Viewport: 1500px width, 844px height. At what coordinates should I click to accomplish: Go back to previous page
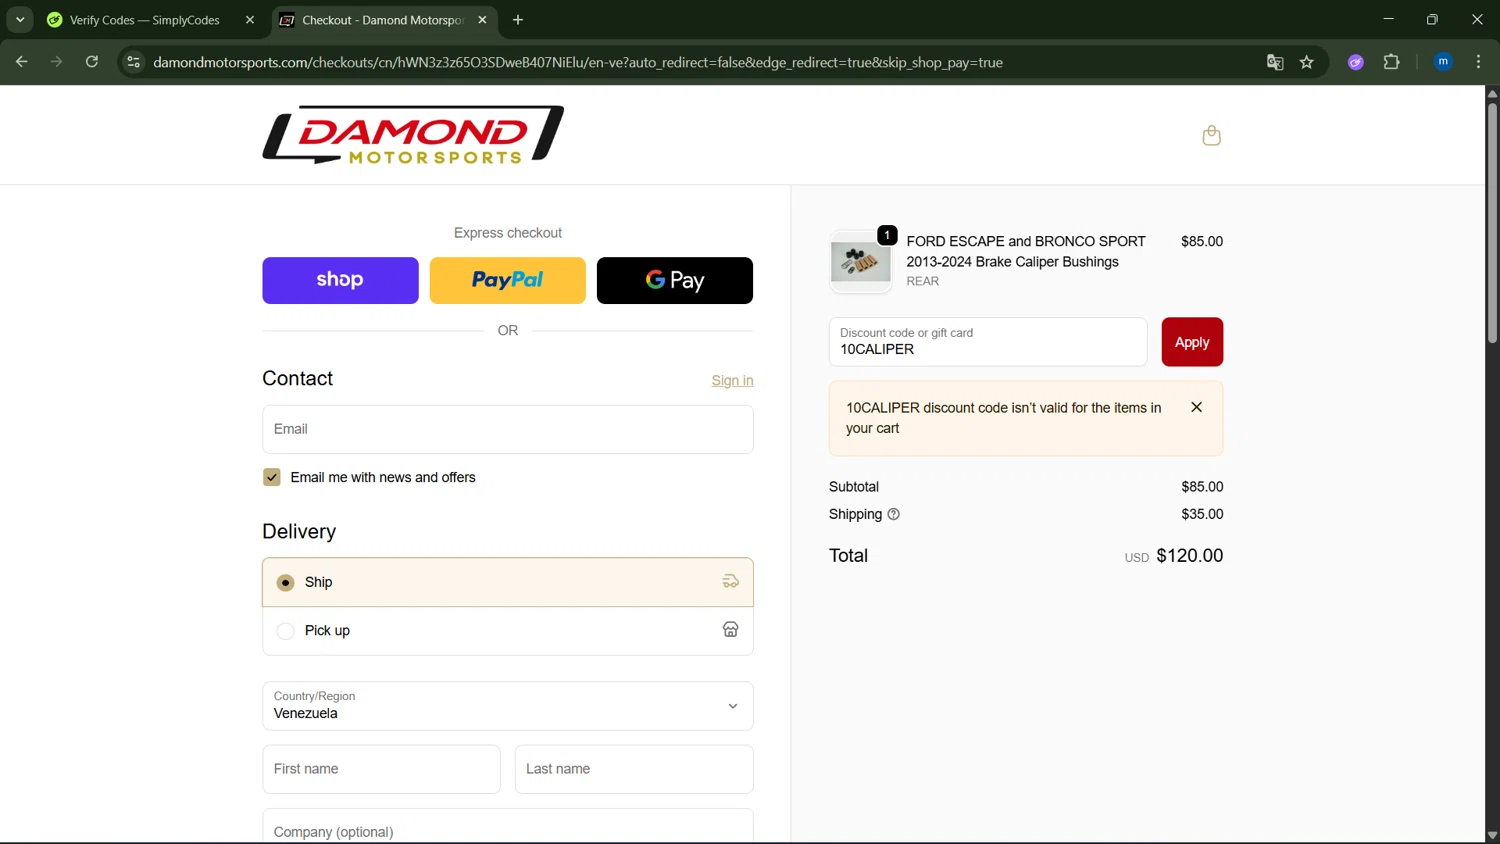coord(21,62)
